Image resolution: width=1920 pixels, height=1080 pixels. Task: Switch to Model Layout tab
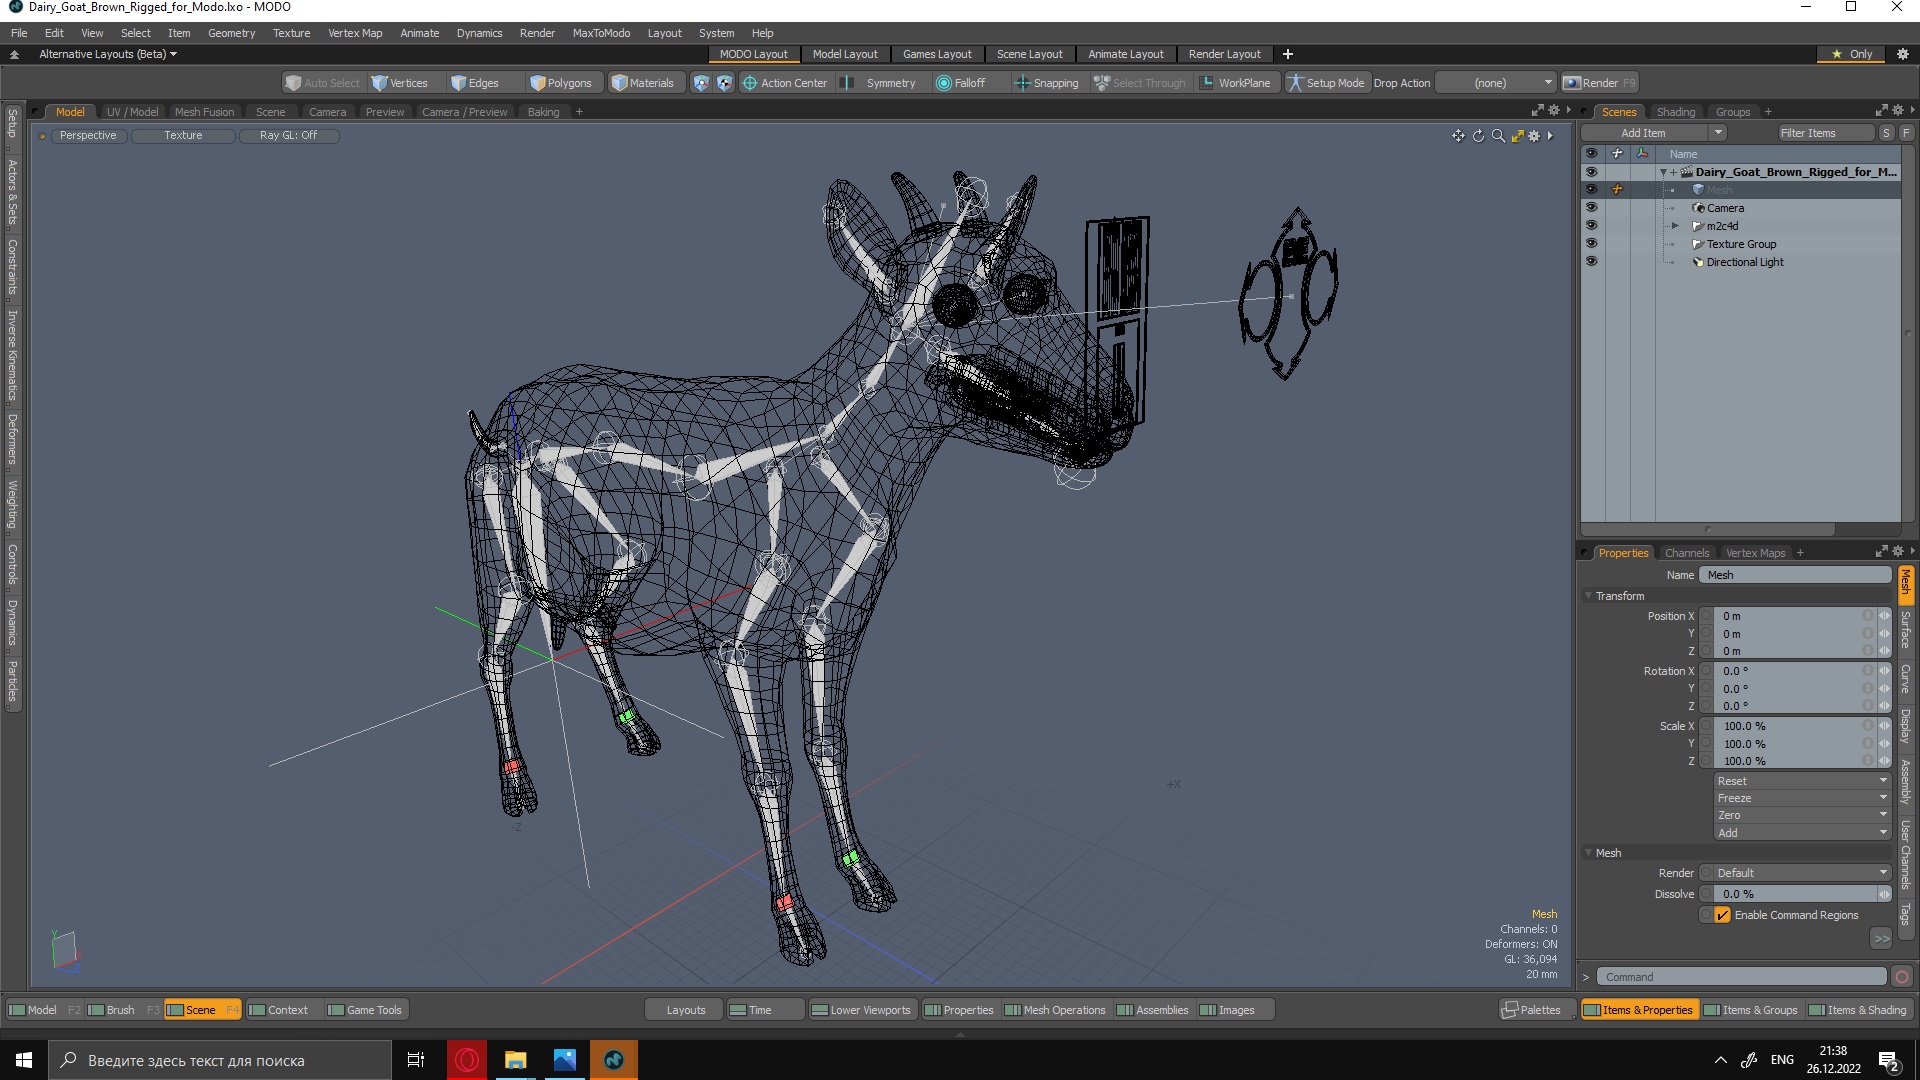point(844,54)
